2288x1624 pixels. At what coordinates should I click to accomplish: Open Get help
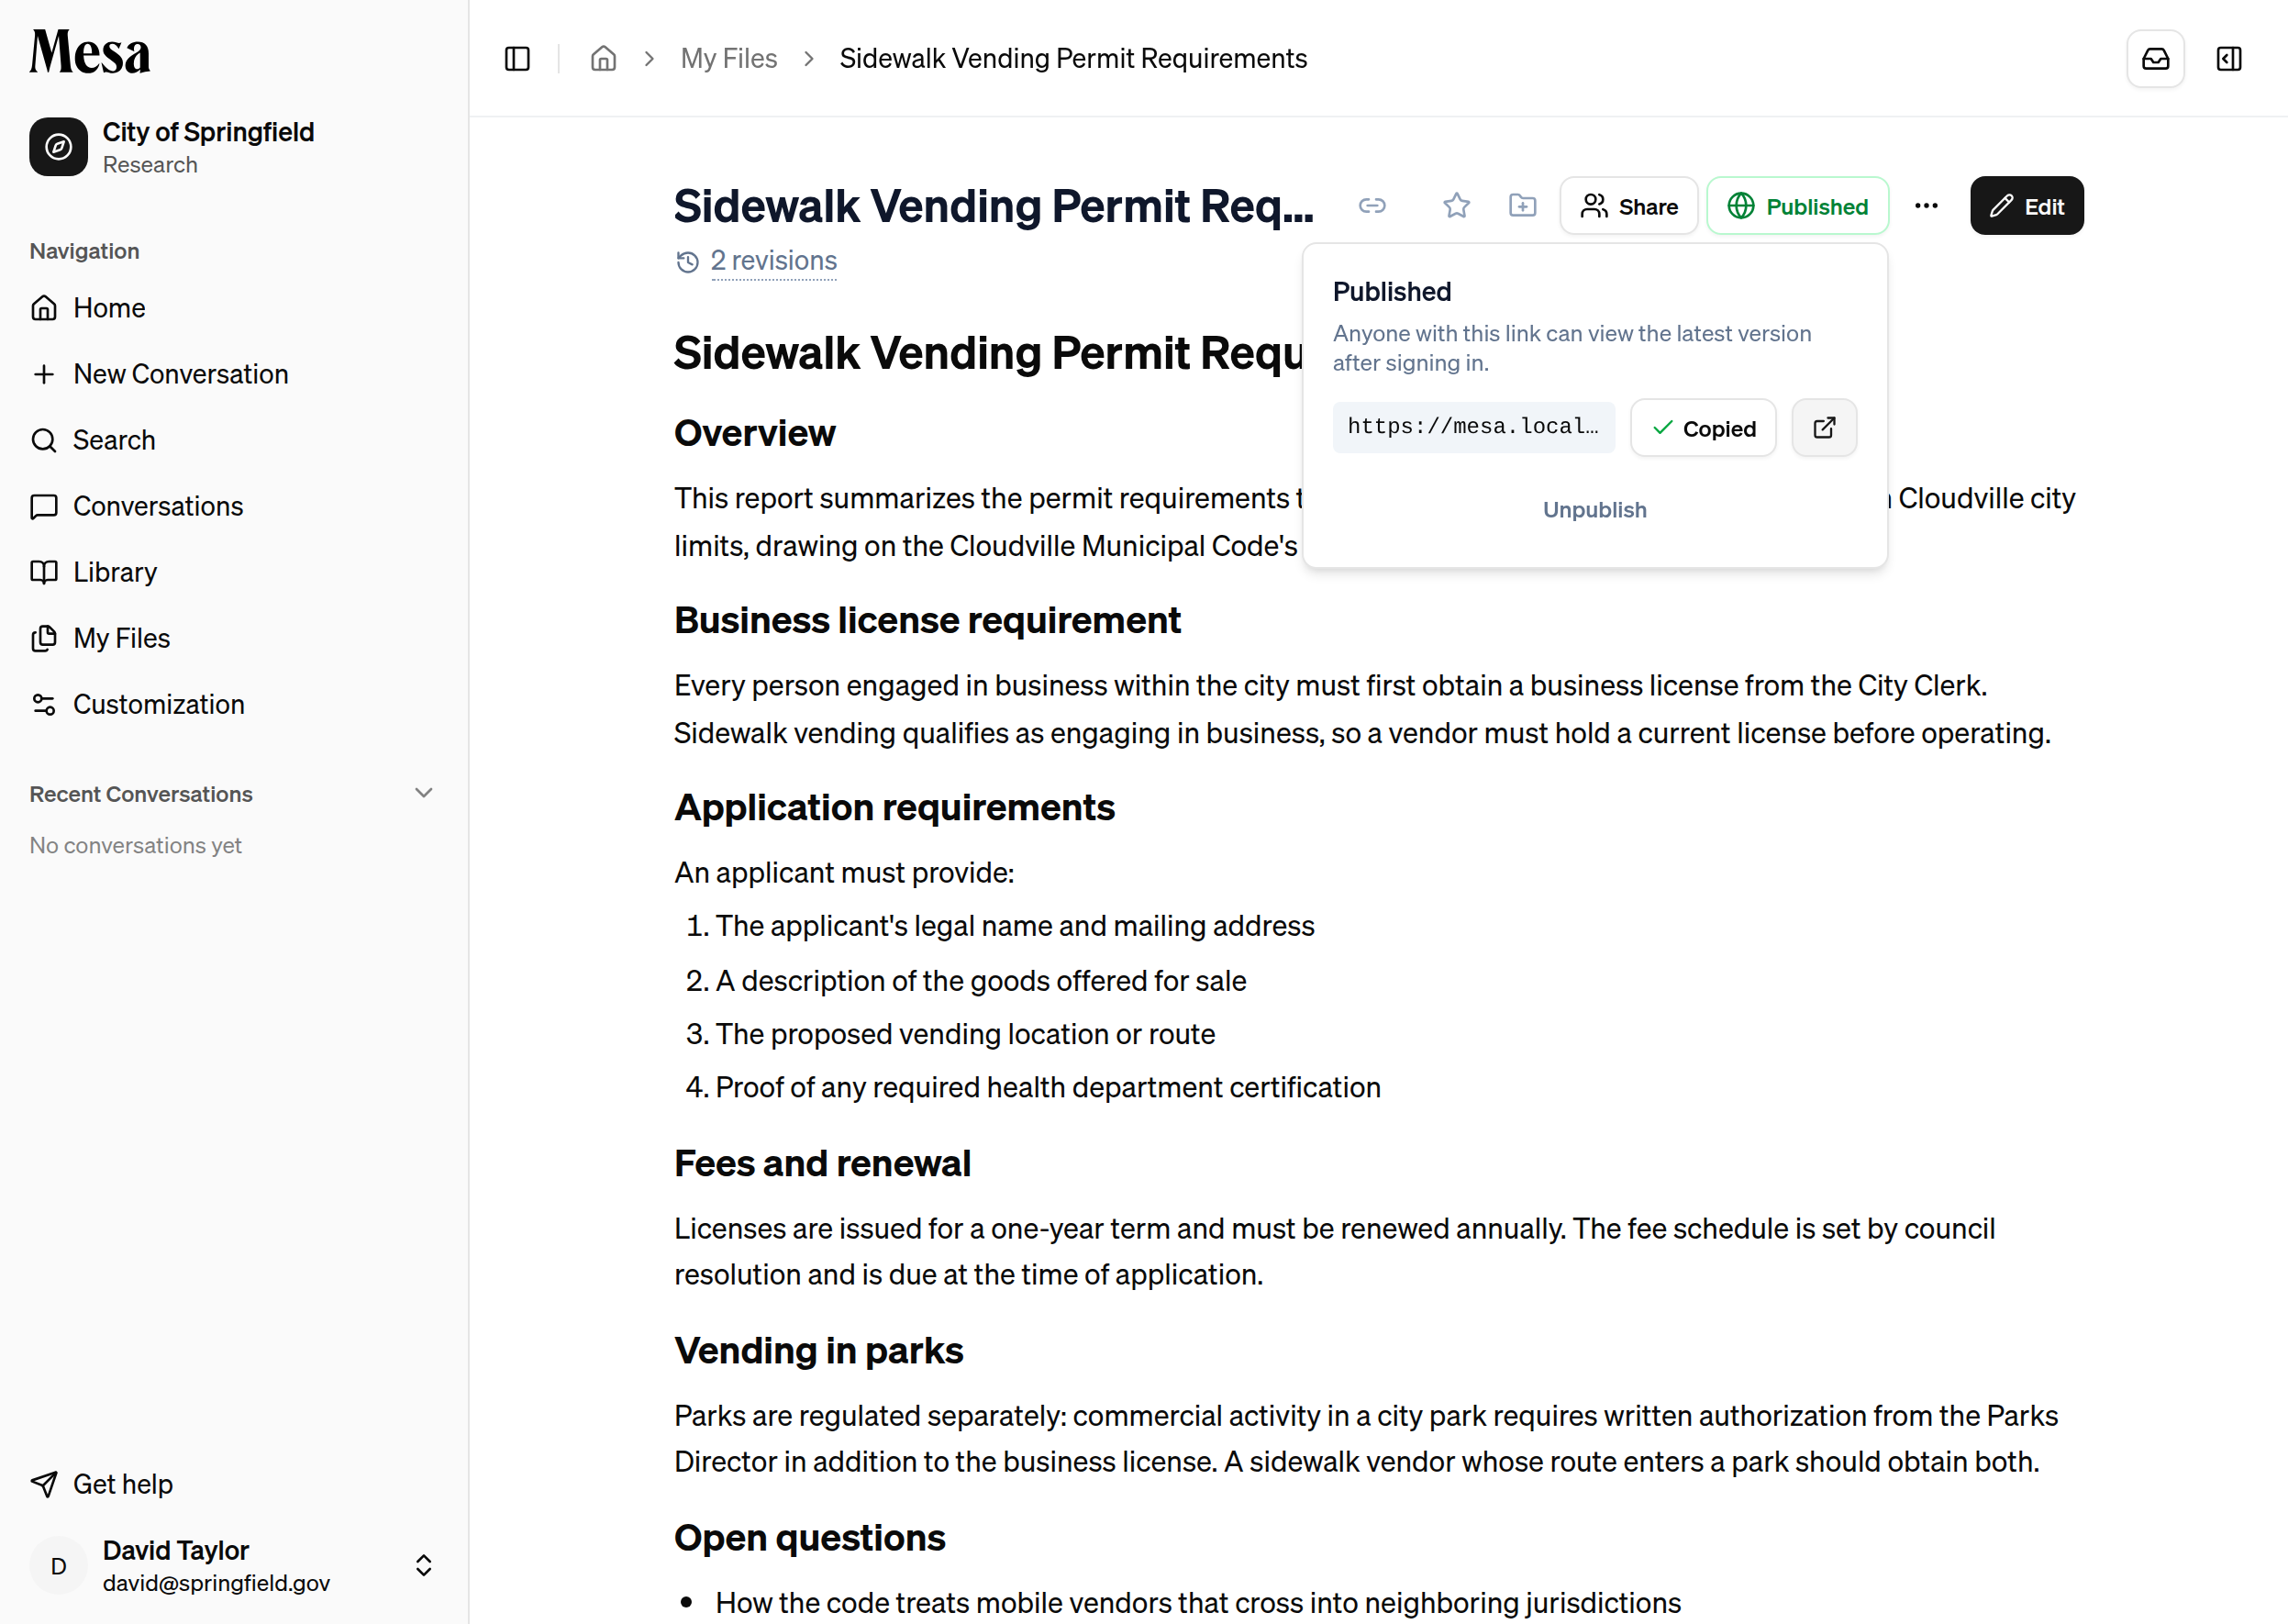click(x=233, y=1484)
